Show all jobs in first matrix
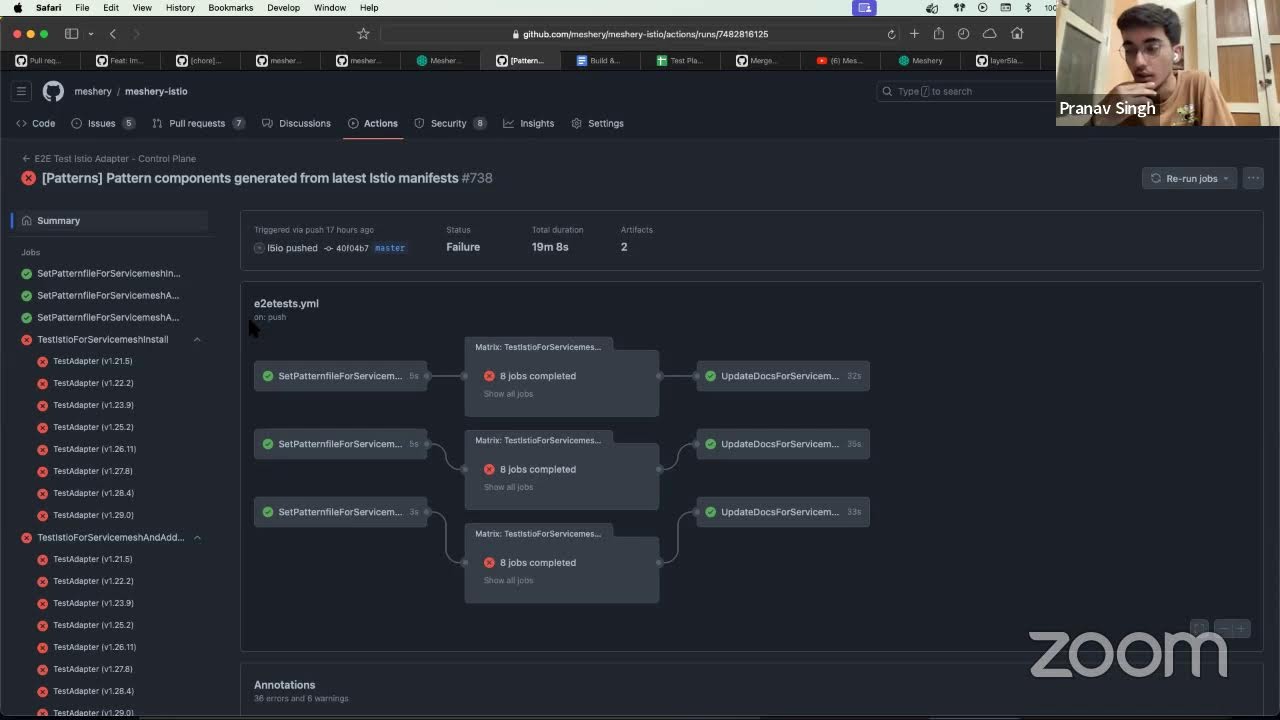The image size is (1280, 720). pyautogui.click(x=508, y=394)
